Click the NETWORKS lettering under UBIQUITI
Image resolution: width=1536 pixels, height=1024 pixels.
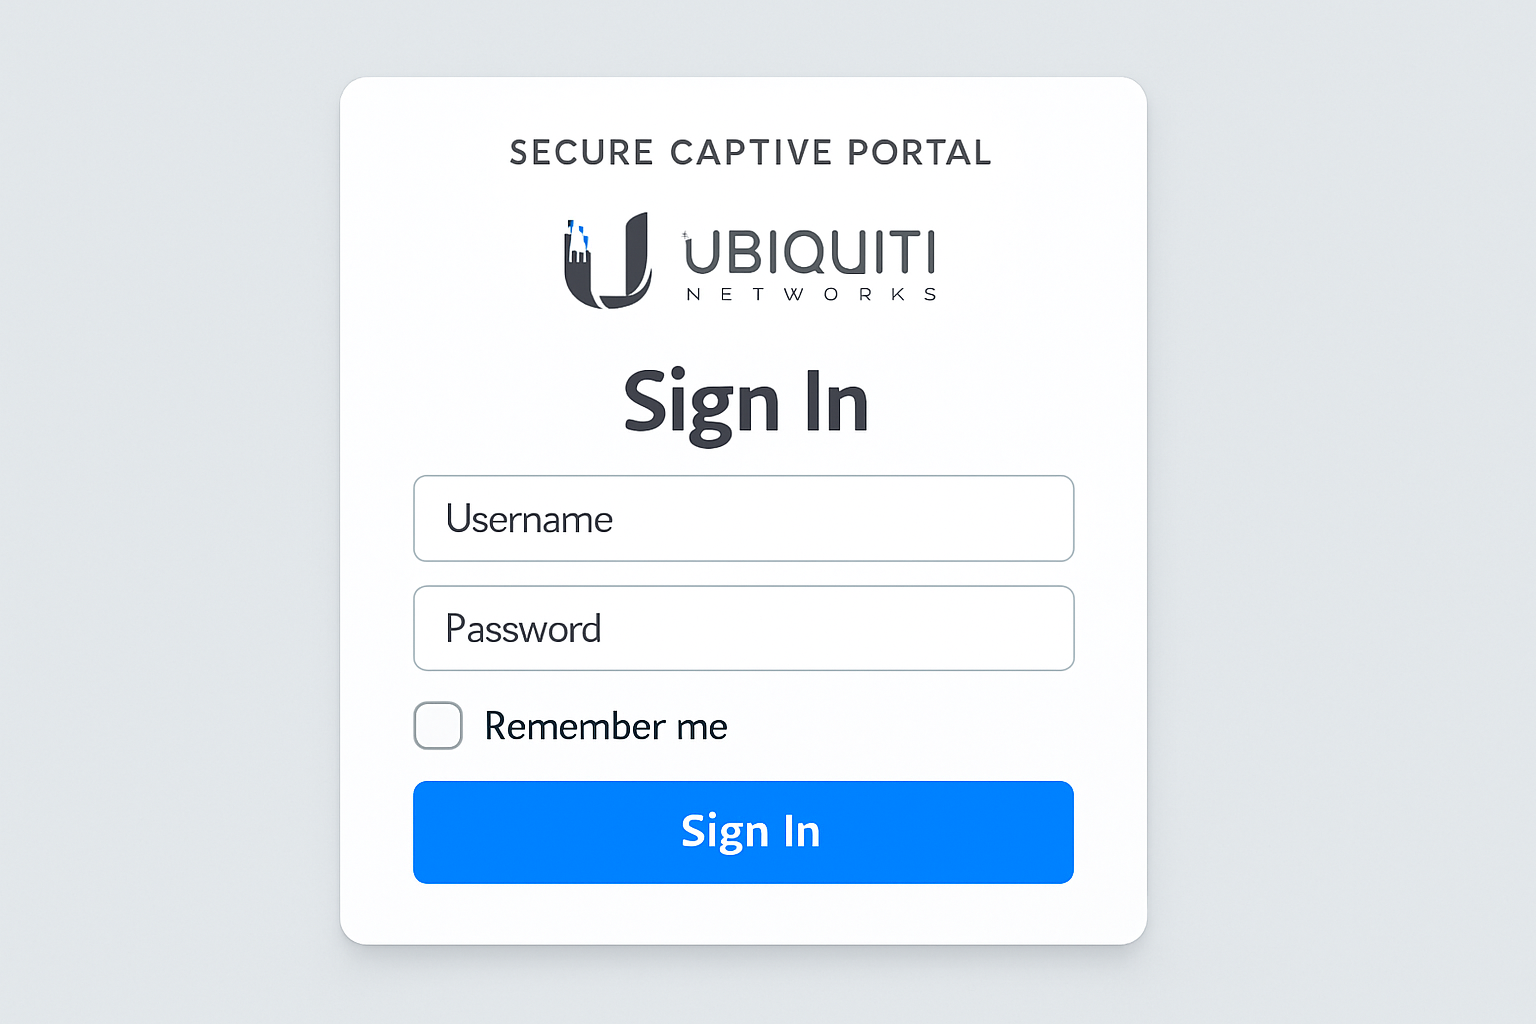[810, 294]
